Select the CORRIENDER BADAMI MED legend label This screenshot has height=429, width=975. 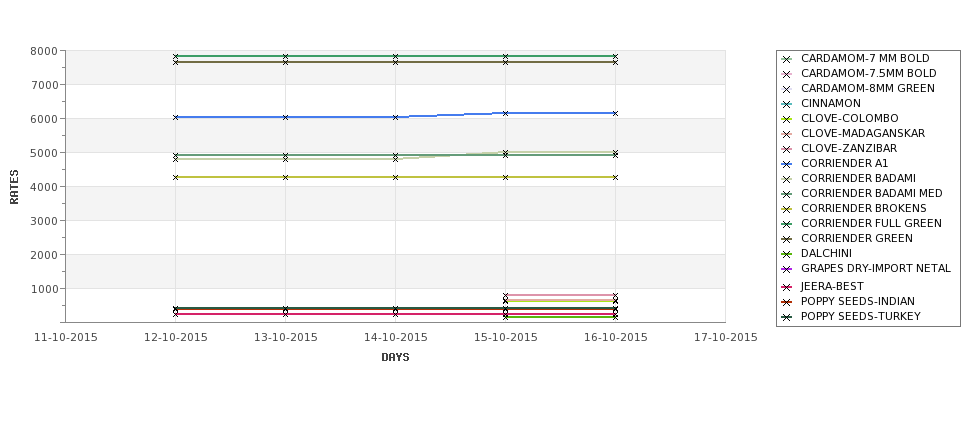[871, 193]
